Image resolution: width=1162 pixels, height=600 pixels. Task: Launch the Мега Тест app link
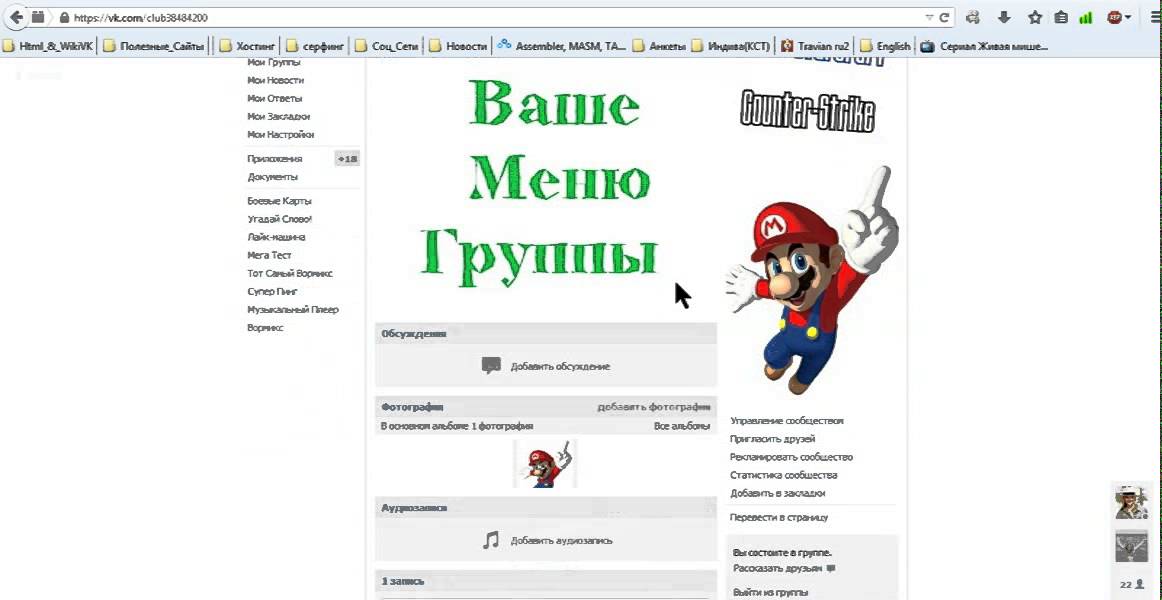coord(270,255)
